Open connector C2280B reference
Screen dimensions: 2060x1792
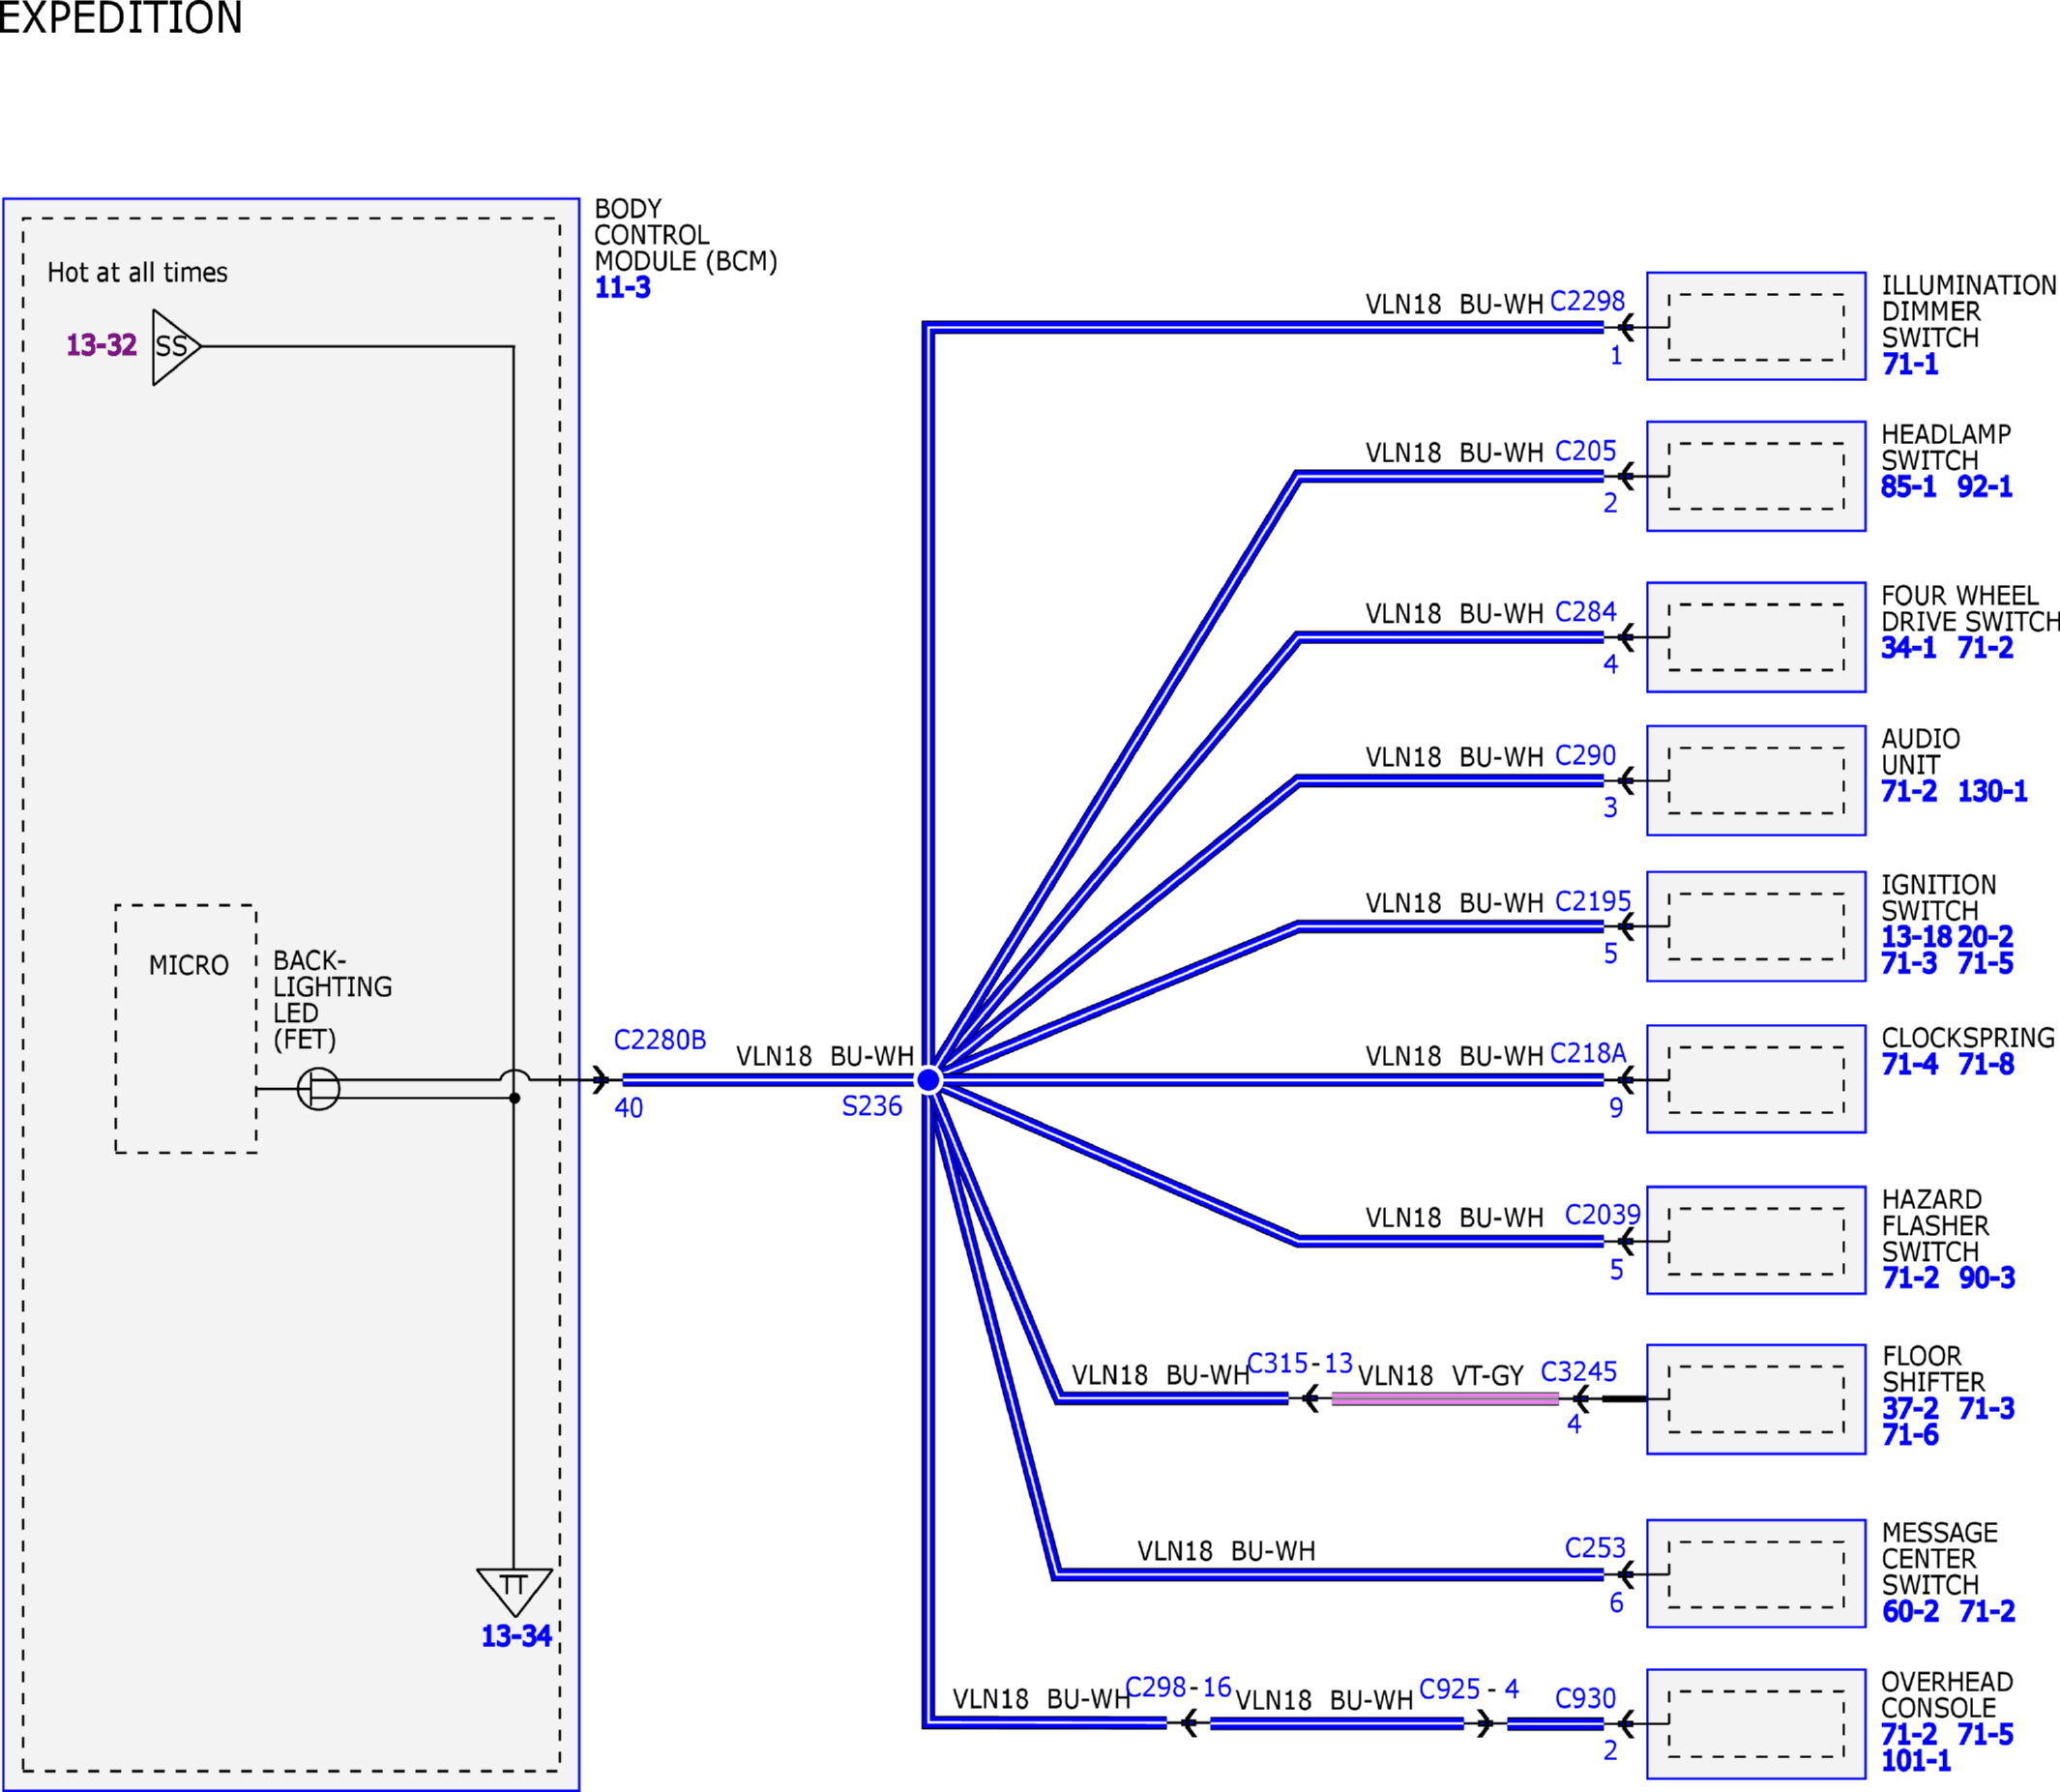tap(660, 1040)
